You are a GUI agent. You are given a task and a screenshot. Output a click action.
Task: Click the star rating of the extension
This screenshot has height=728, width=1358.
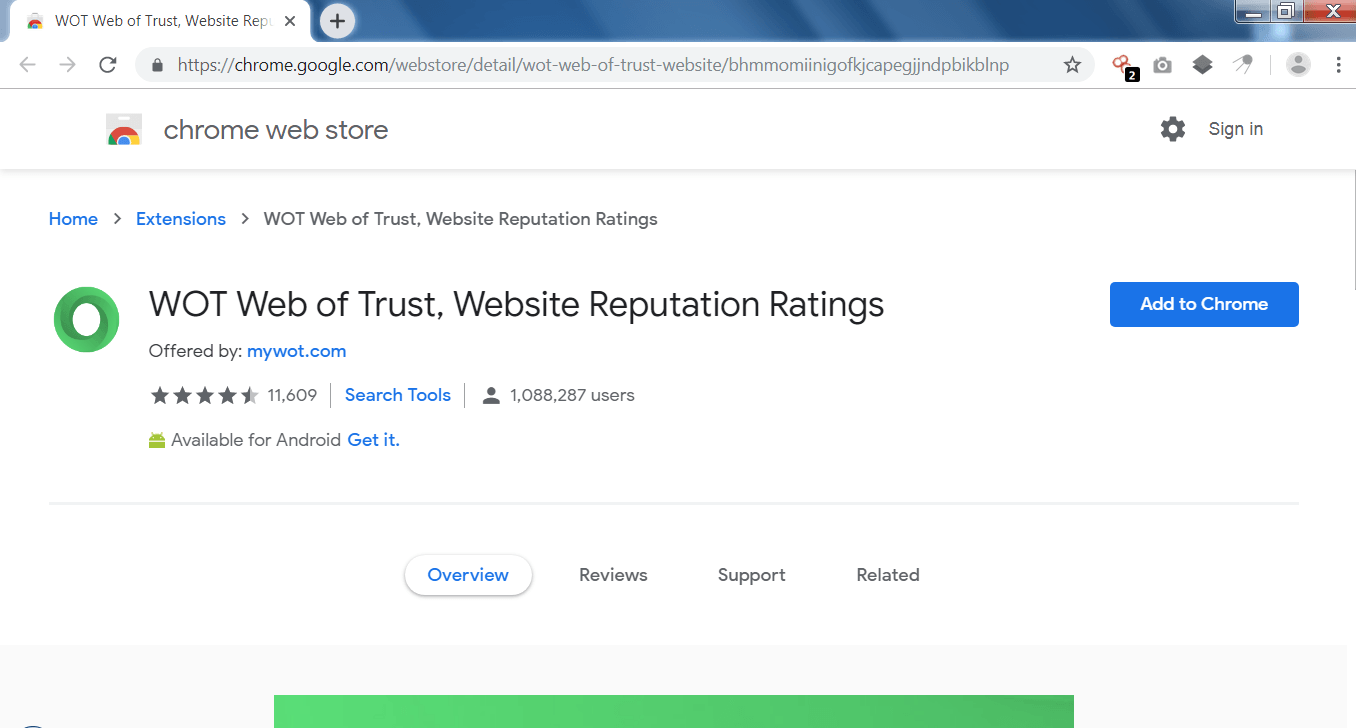[204, 396]
